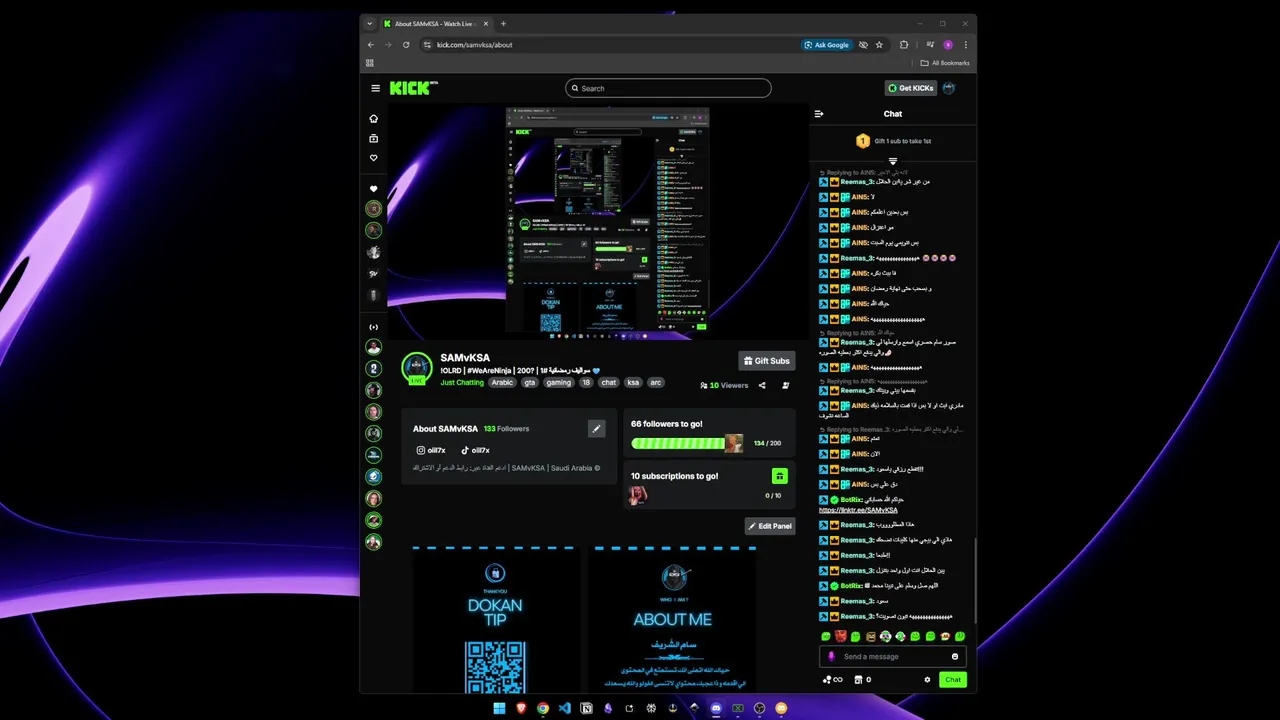Screen dimensions: 1280x720
Task: Open Brave browser from taskbar
Action: [521, 708]
